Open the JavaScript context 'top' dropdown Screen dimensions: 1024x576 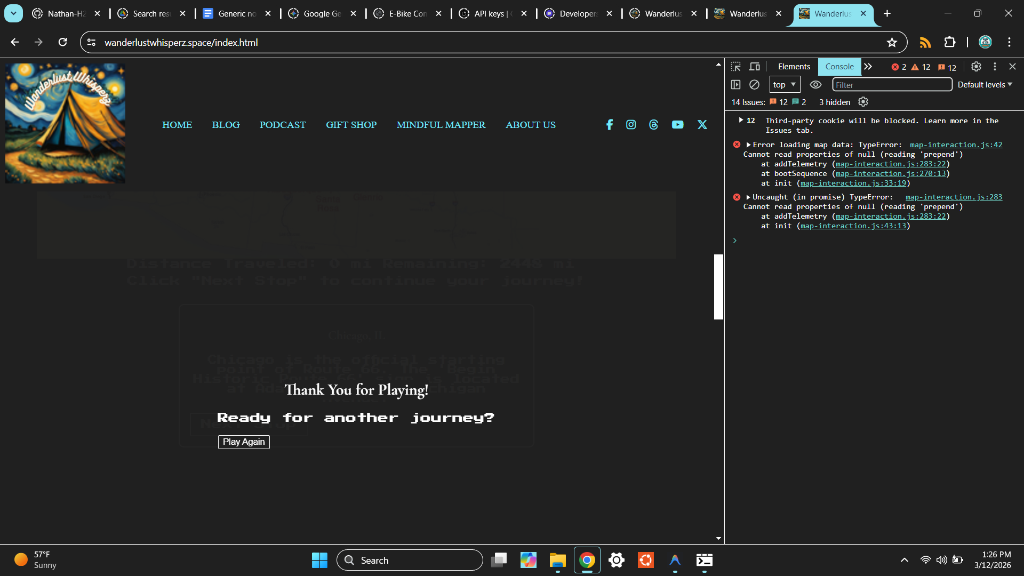tap(784, 85)
